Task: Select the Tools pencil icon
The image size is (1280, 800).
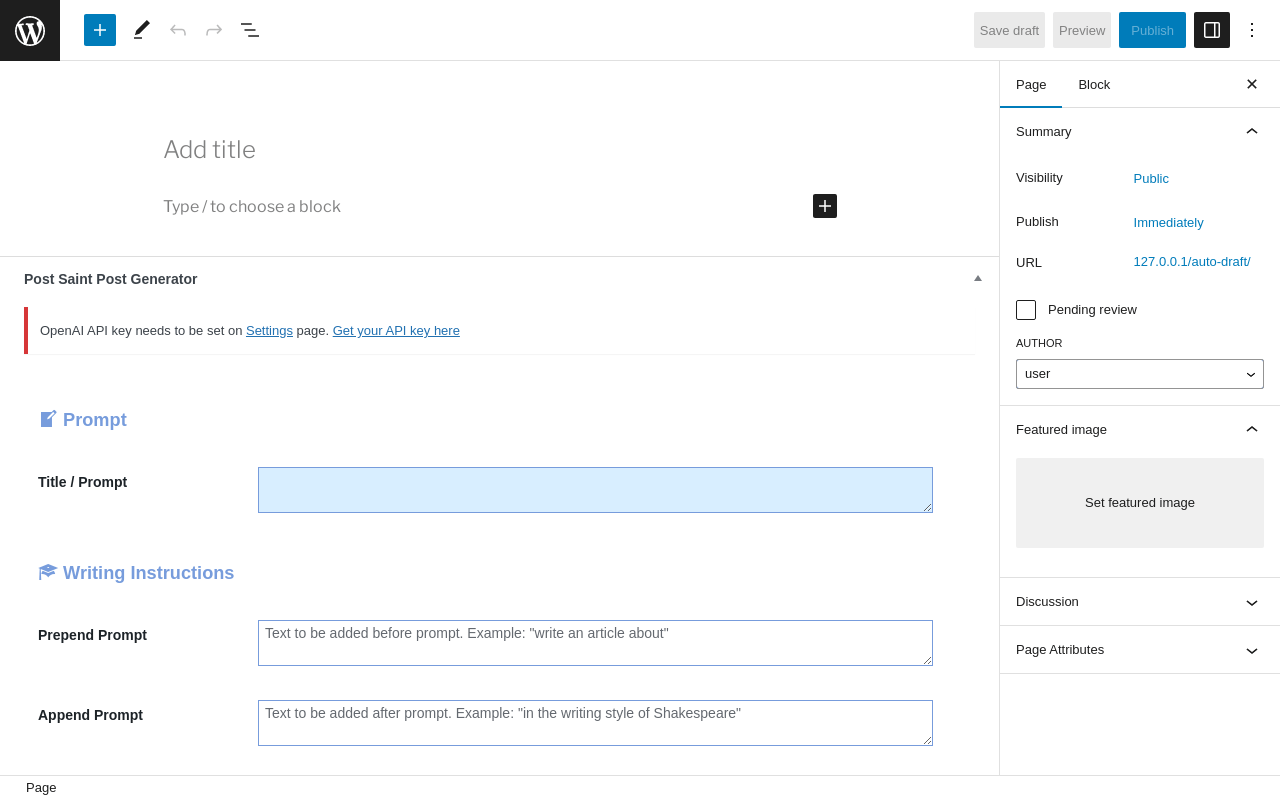Action: coord(142,30)
